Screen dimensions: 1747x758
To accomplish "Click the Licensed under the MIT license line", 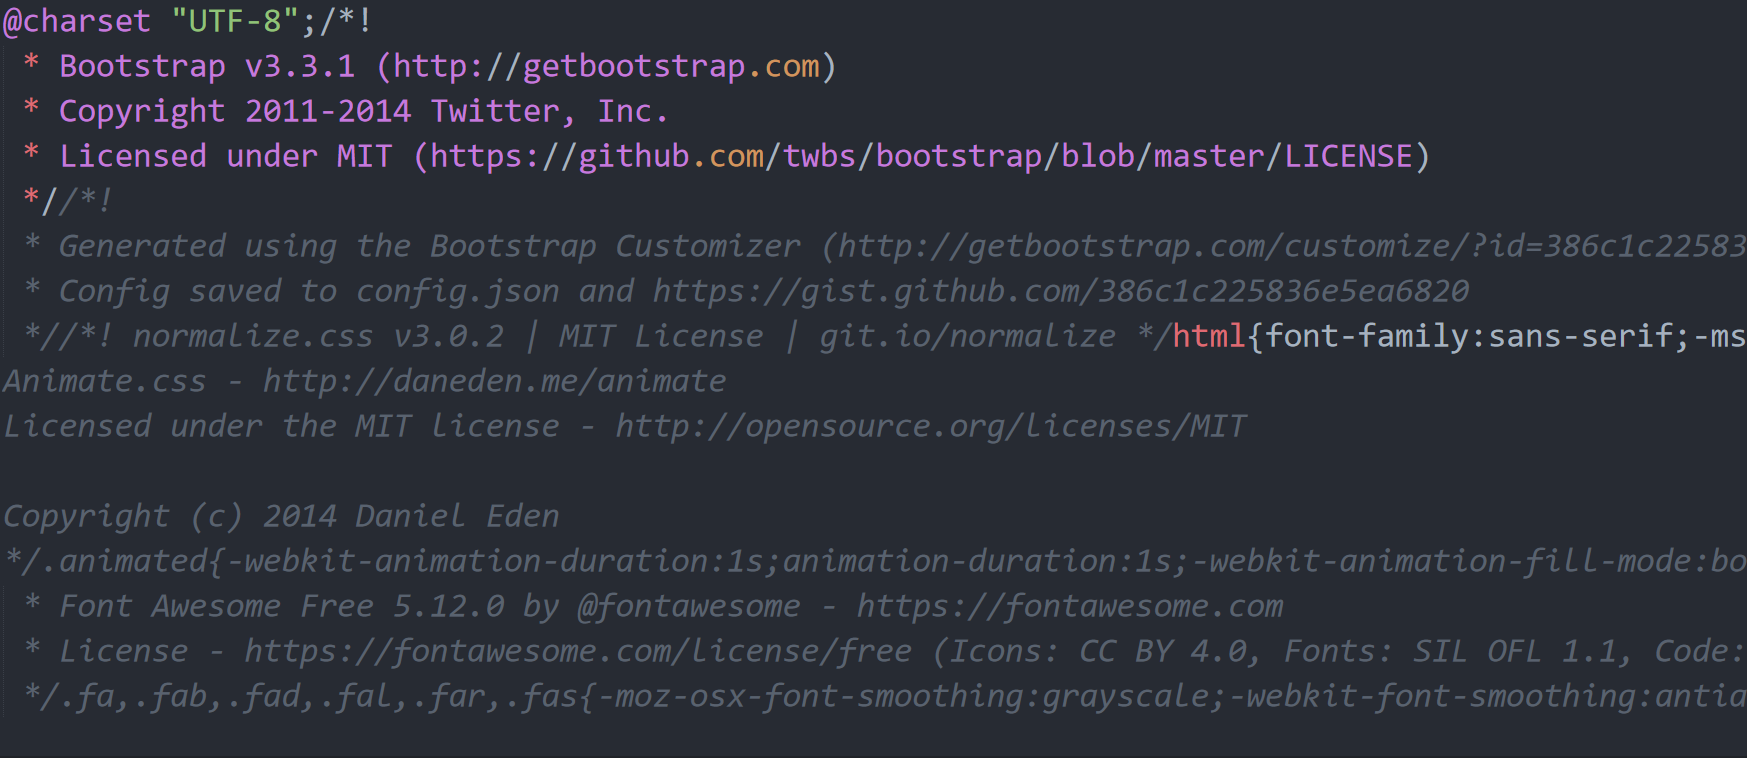I will [281, 426].
